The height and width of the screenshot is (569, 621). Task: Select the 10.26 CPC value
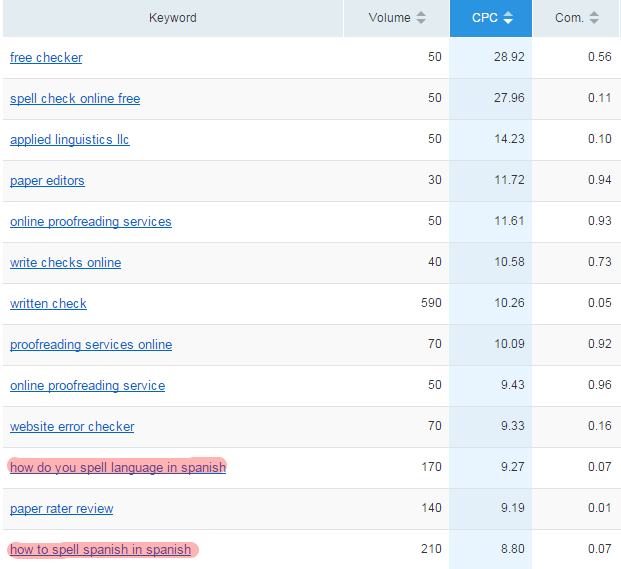pyautogui.click(x=509, y=303)
